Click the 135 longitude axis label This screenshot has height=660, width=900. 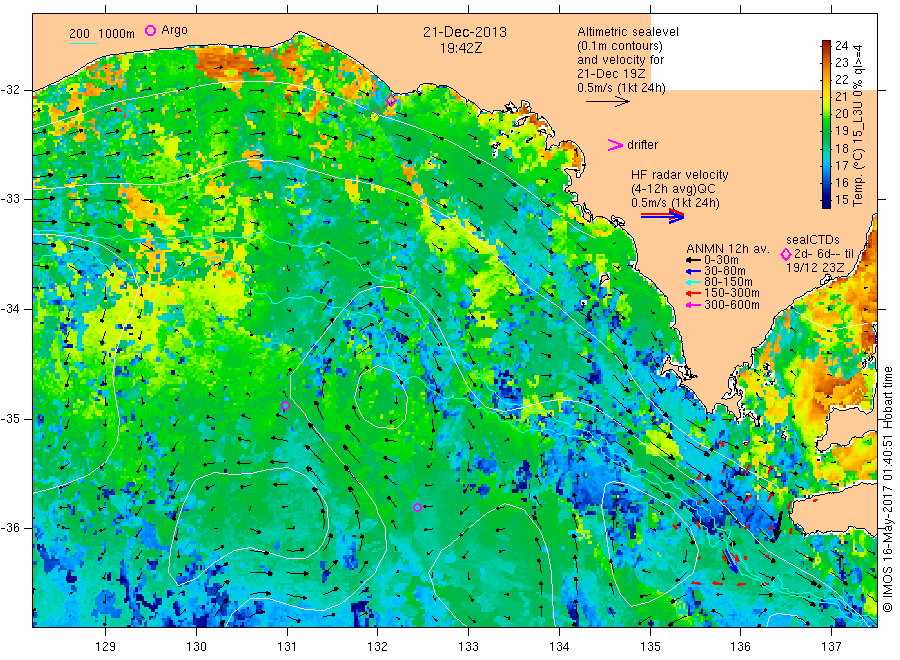[x=650, y=647]
